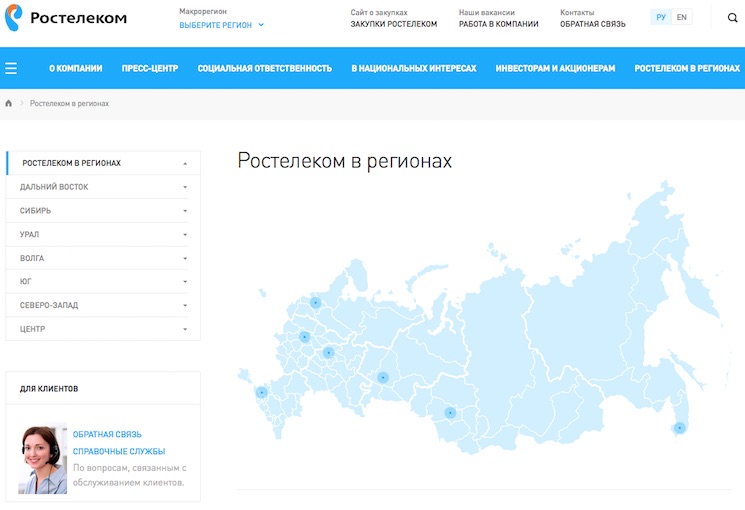
Task: Expand the УРАЛ arrow
Action: (x=185, y=235)
